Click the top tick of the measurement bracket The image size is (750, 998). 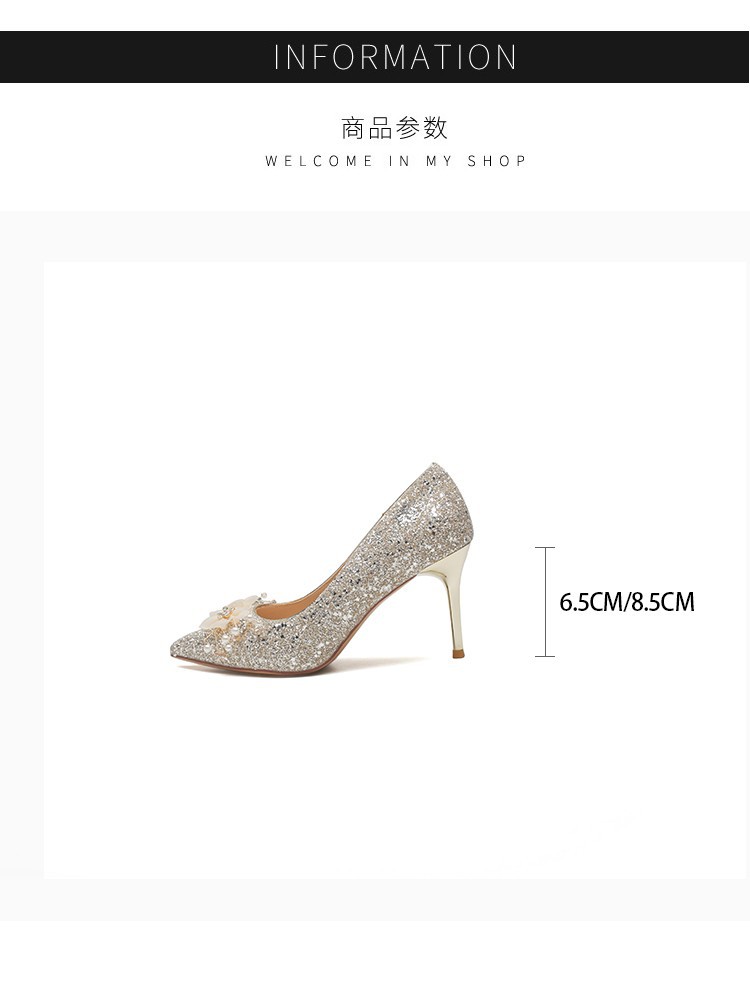(545, 547)
